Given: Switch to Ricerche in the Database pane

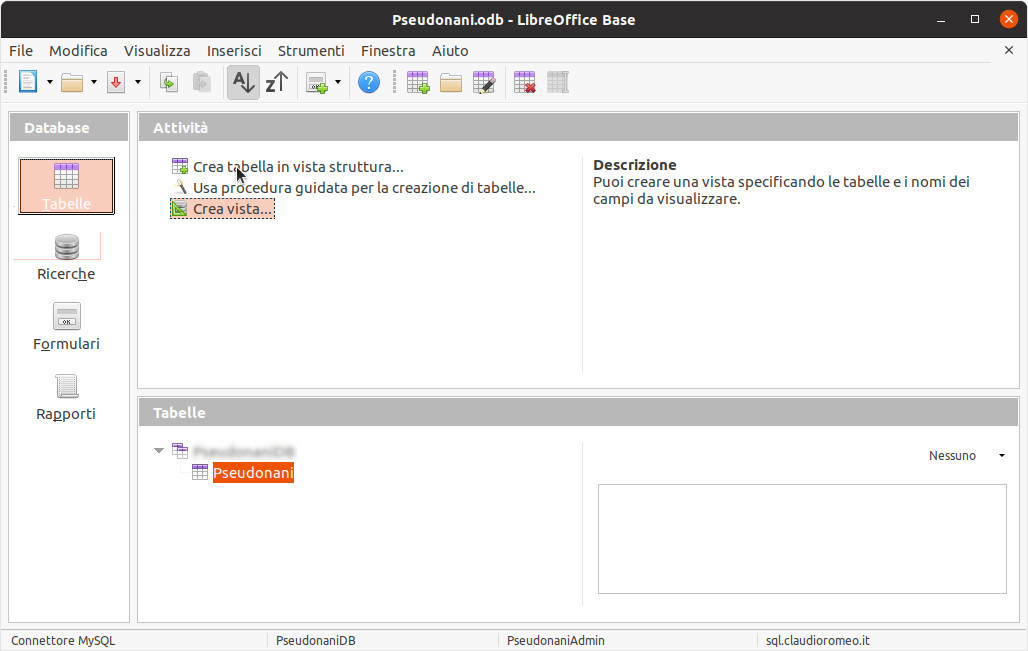Looking at the screenshot, I should coord(66,258).
